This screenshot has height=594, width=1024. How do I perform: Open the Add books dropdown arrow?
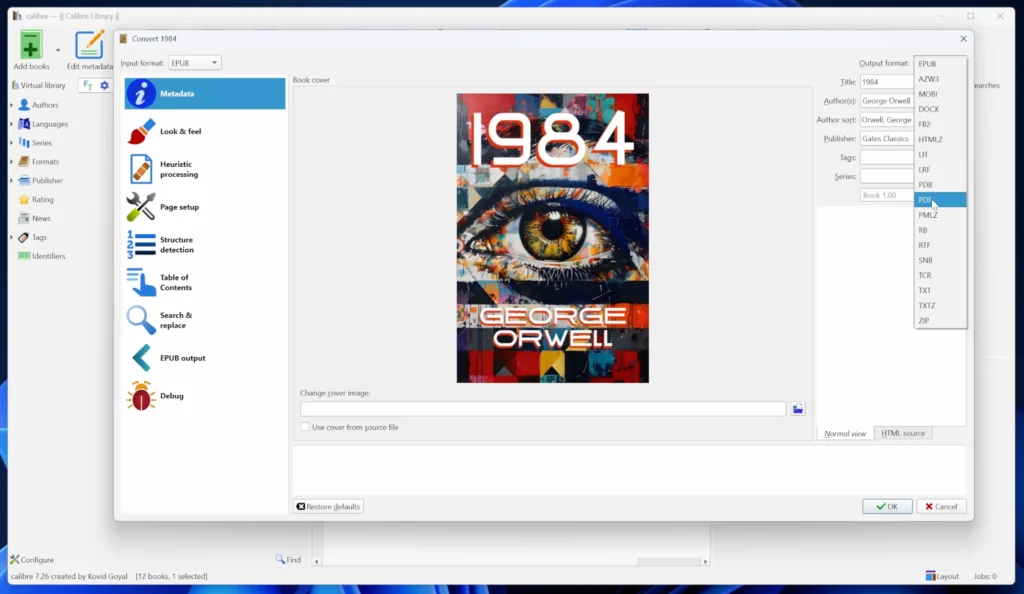point(57,50)
